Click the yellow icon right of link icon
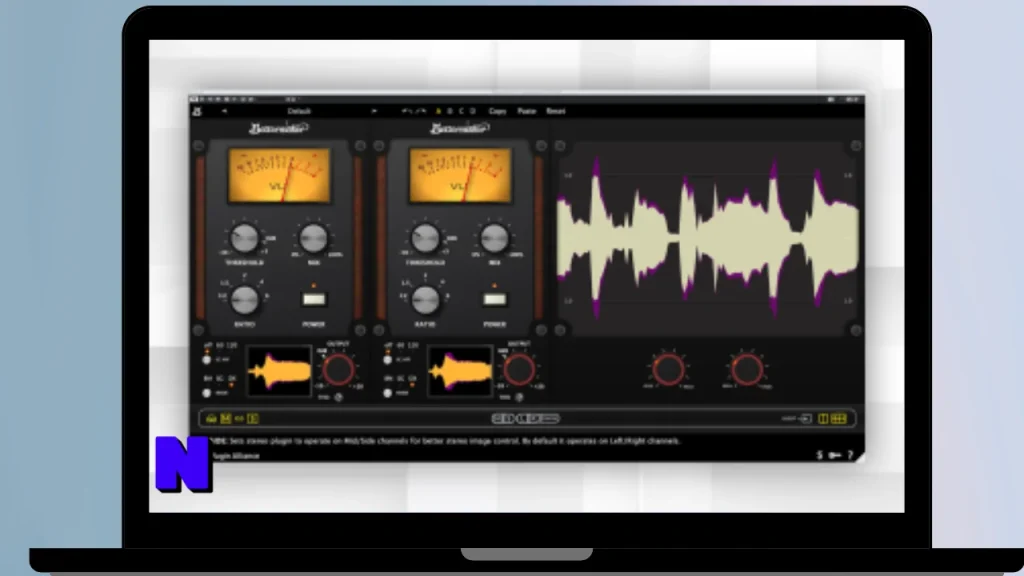Screen dimensions: 1024x576 (253, 419)
